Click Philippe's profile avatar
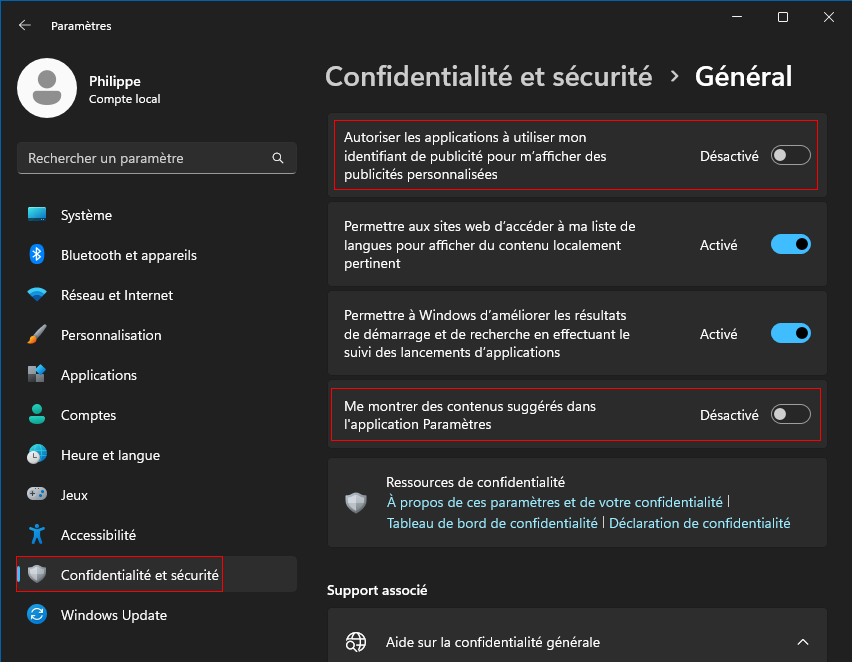 coord(47,88)
